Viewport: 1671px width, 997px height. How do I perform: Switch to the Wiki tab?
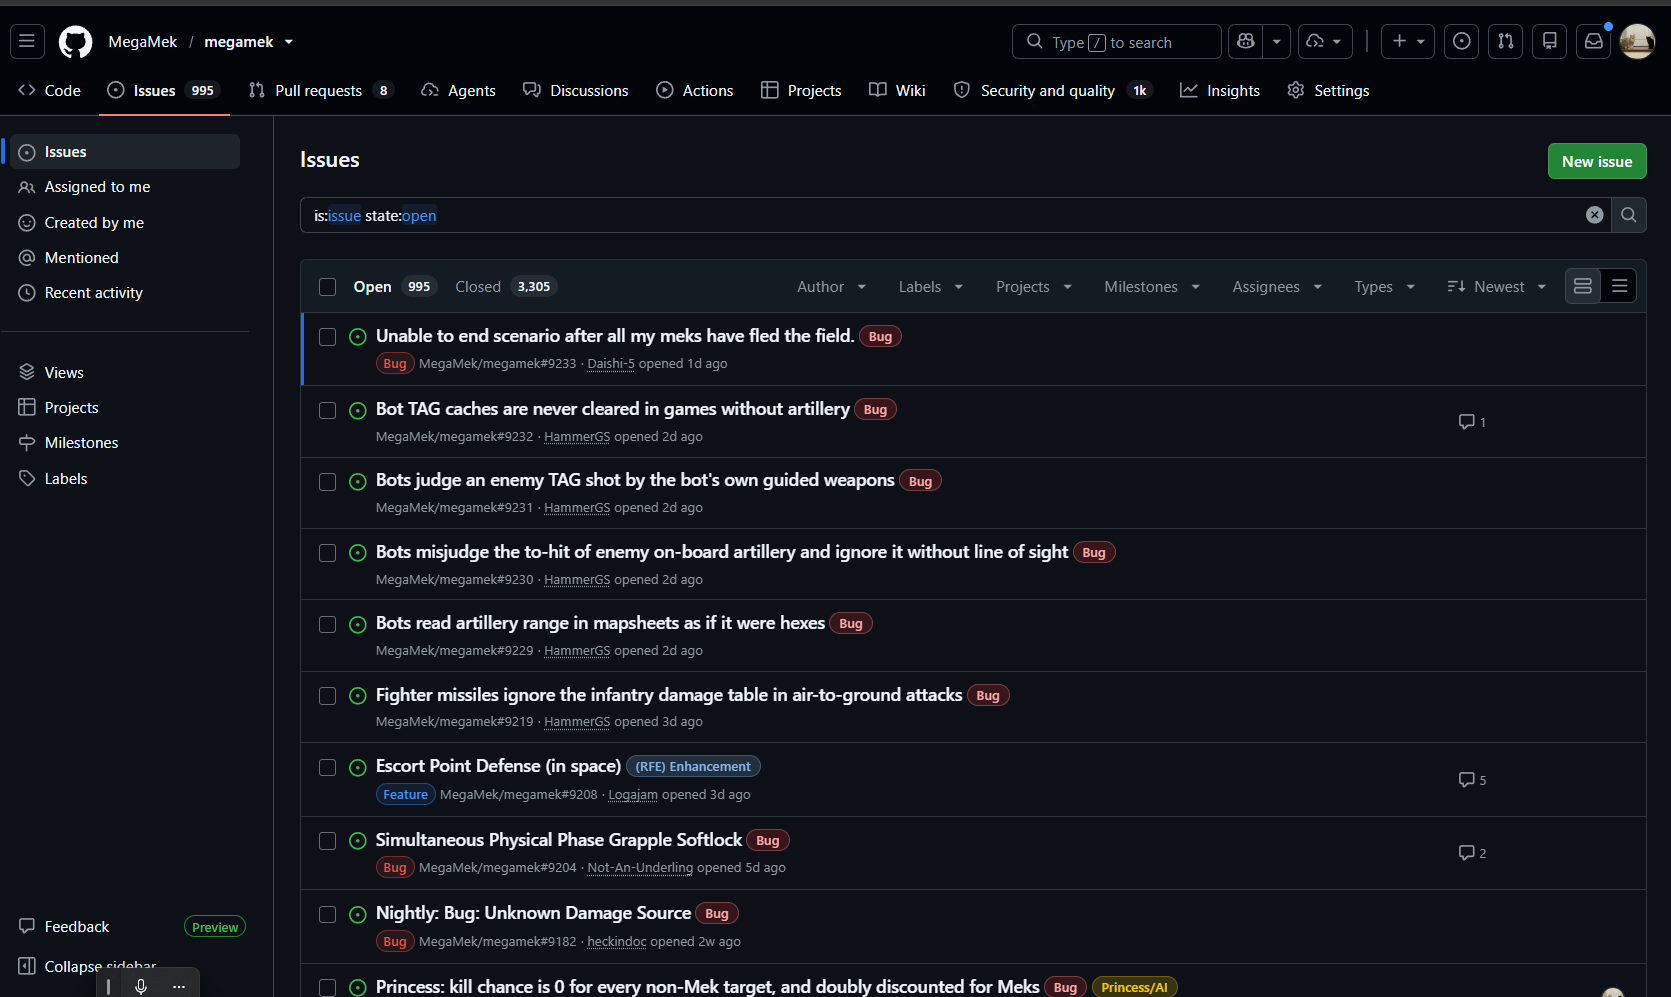point(897,90)
